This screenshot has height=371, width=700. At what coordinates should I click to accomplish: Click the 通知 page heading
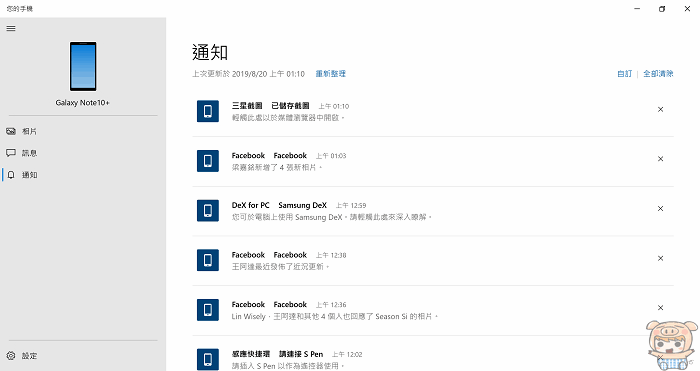point(210,53)
